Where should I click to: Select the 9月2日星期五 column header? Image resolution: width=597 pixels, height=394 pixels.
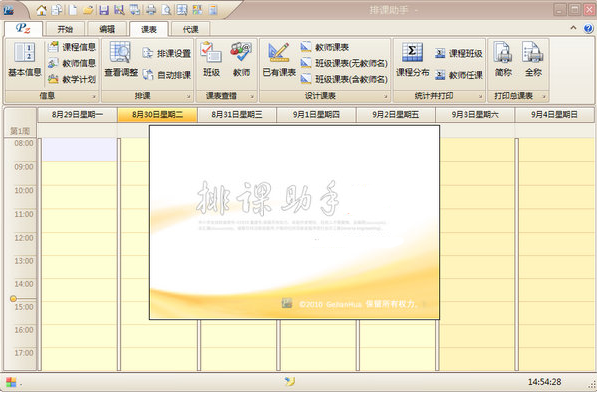[x=396, y=115]
